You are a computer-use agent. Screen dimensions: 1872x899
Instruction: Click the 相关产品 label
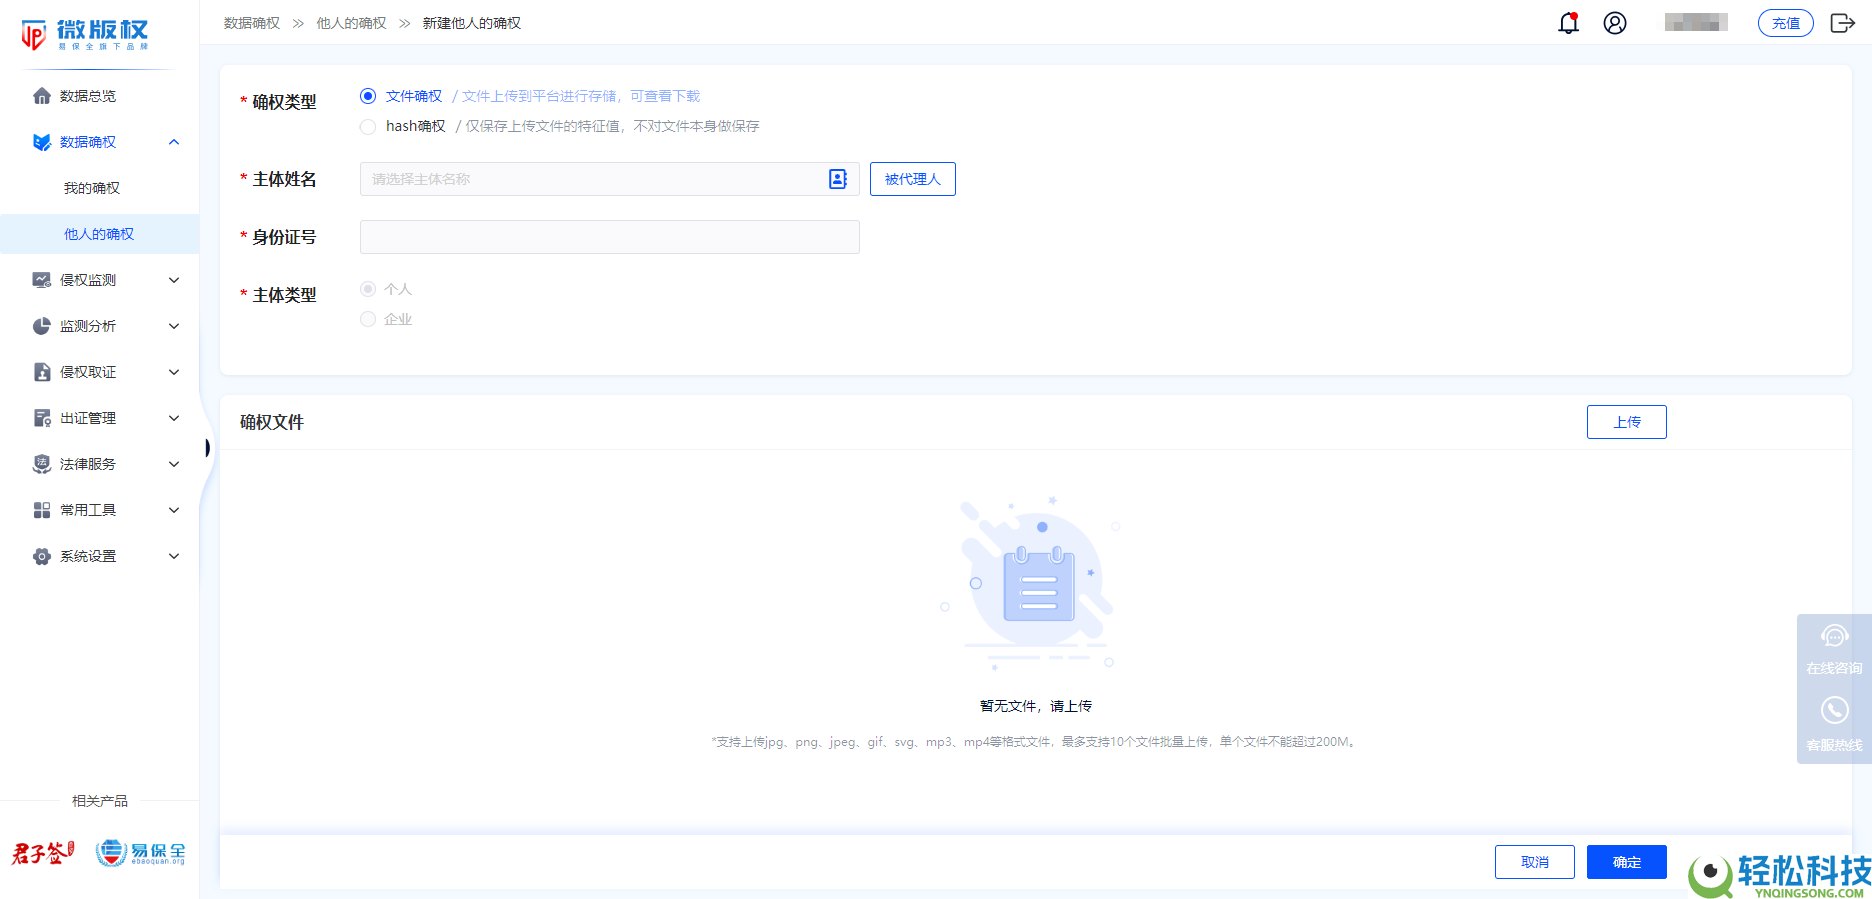click(x=100, y=801)
